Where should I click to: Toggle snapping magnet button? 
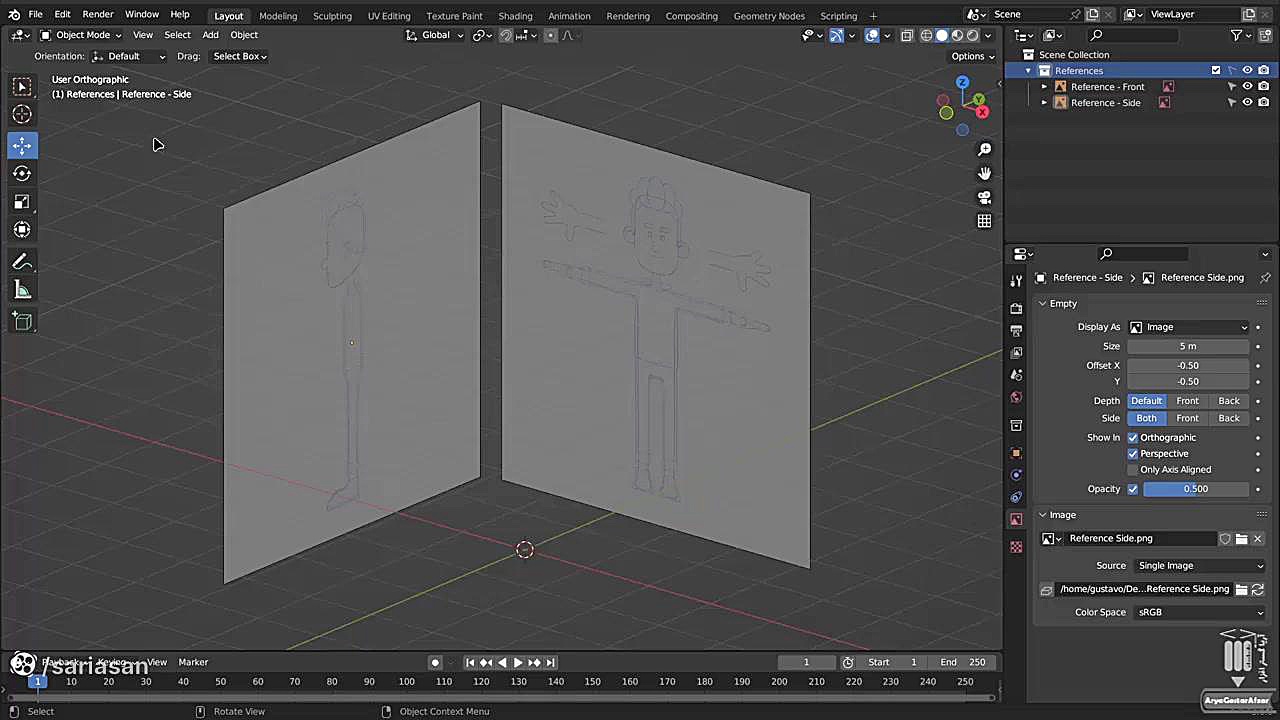coord(506,36)
